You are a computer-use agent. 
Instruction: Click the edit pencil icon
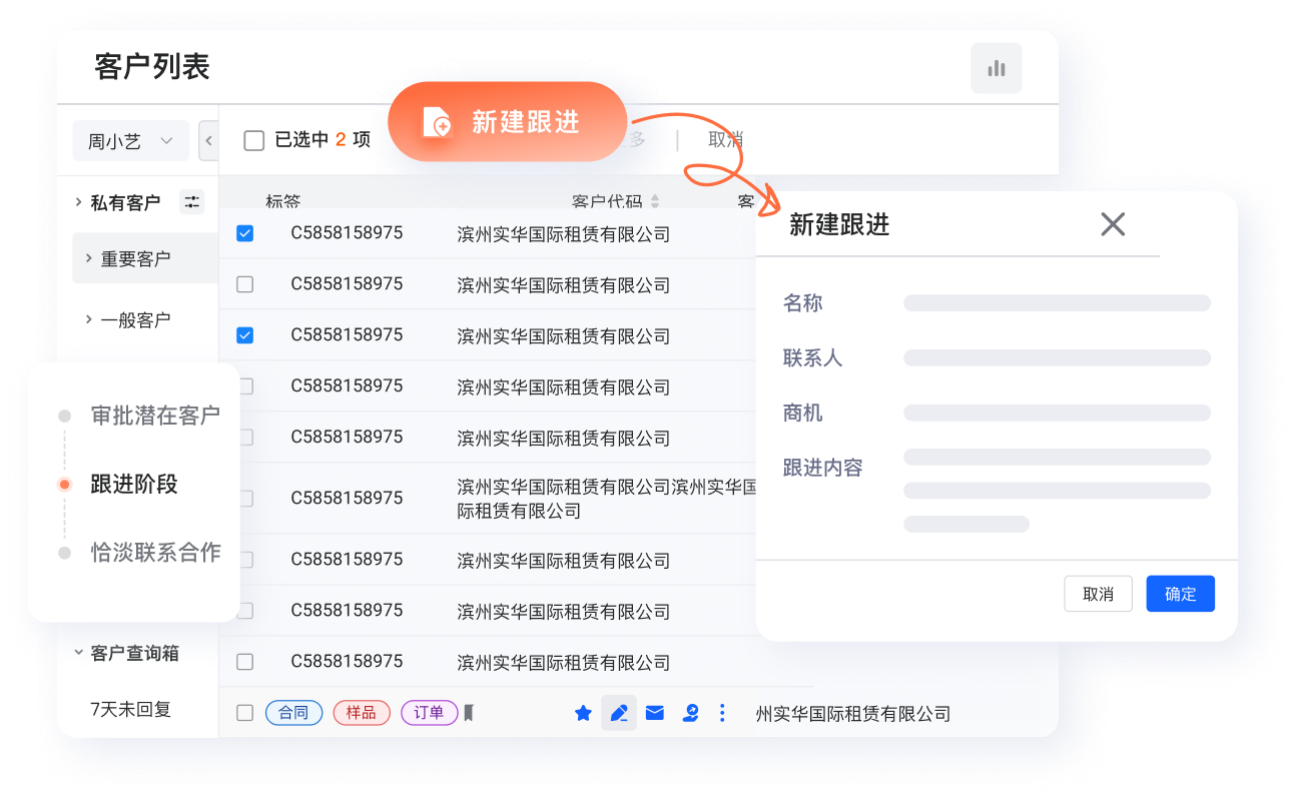(619, 713)
